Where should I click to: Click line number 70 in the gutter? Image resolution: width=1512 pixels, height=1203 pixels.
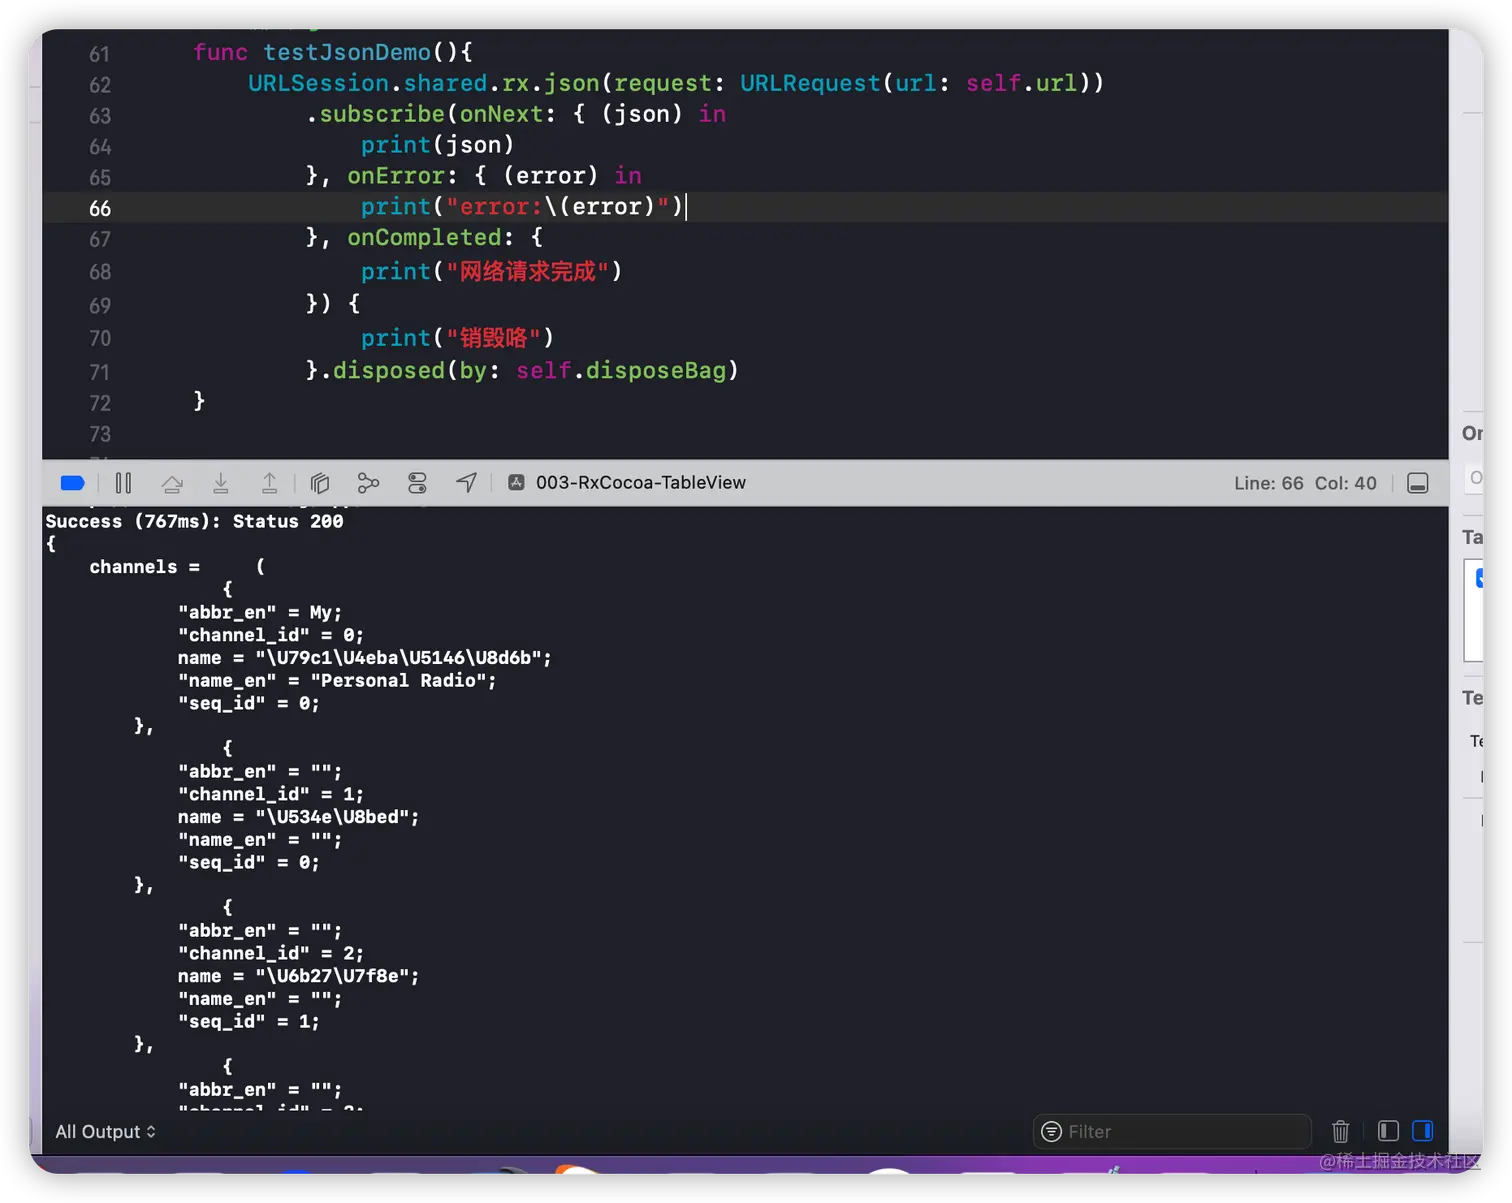click(x=100, y=338)
